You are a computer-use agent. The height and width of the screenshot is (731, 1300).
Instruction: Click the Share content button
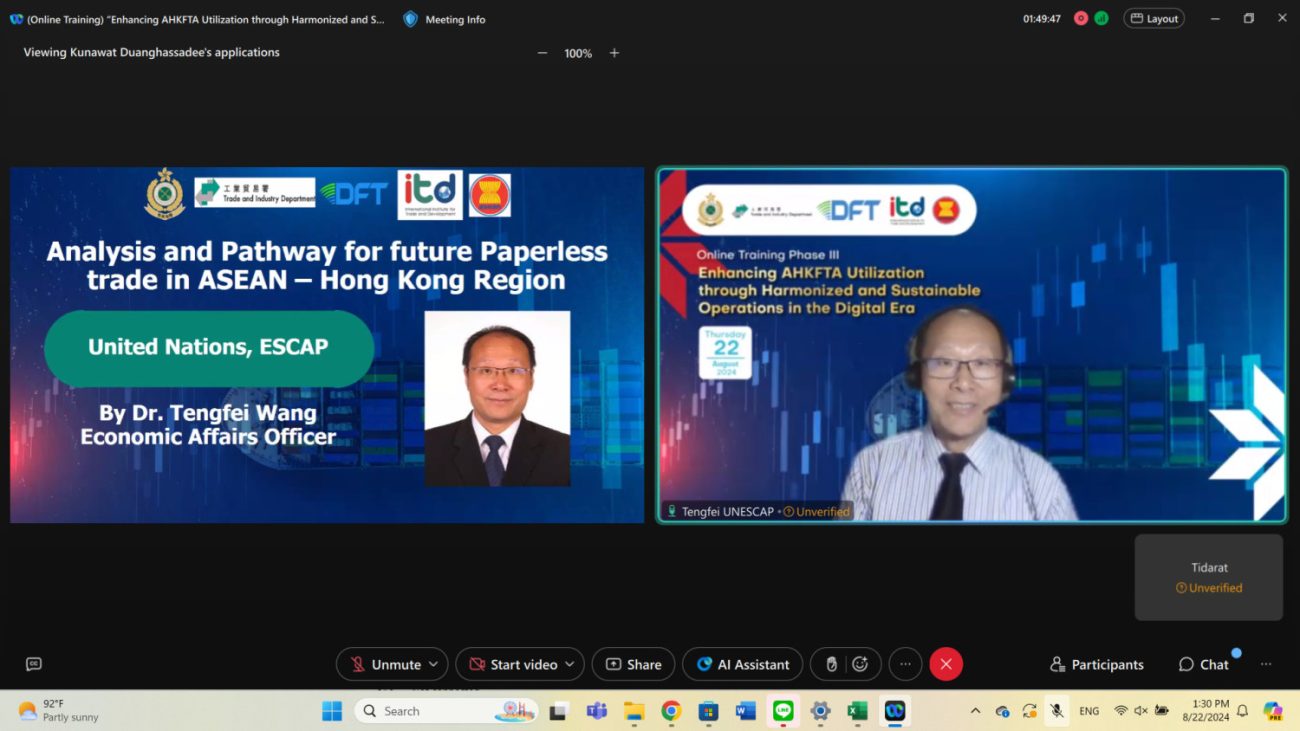634,664
